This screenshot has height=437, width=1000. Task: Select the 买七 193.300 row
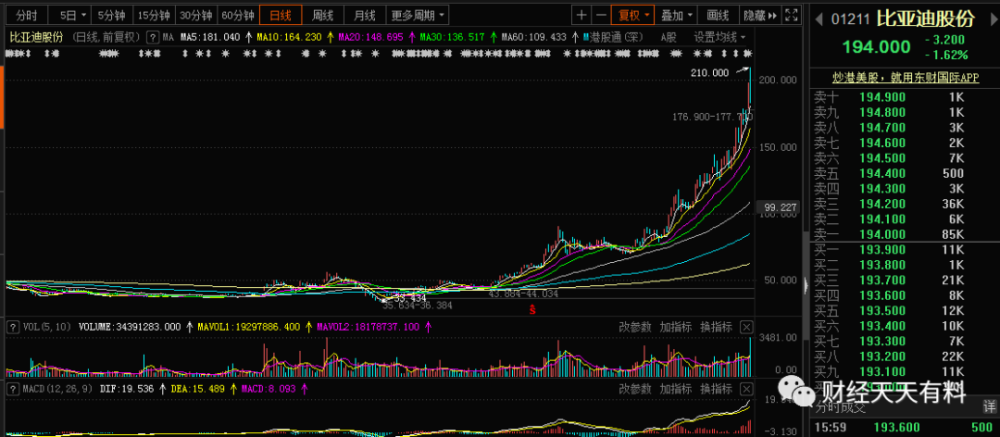pyautogui.click(x=902, y=341)
